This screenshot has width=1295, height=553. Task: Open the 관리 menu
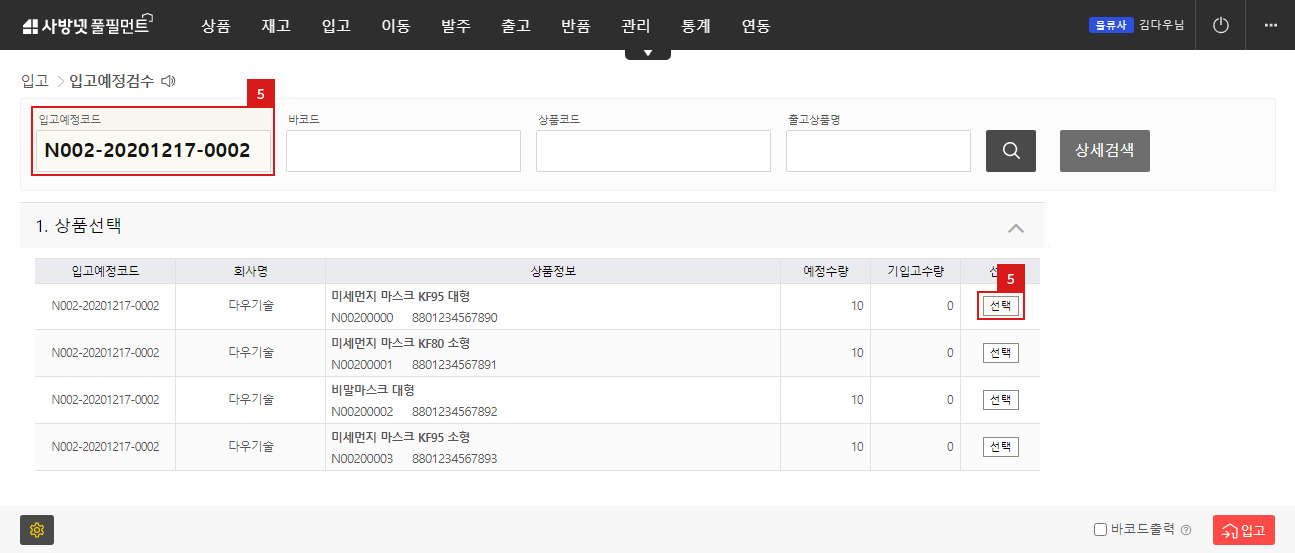636,26
